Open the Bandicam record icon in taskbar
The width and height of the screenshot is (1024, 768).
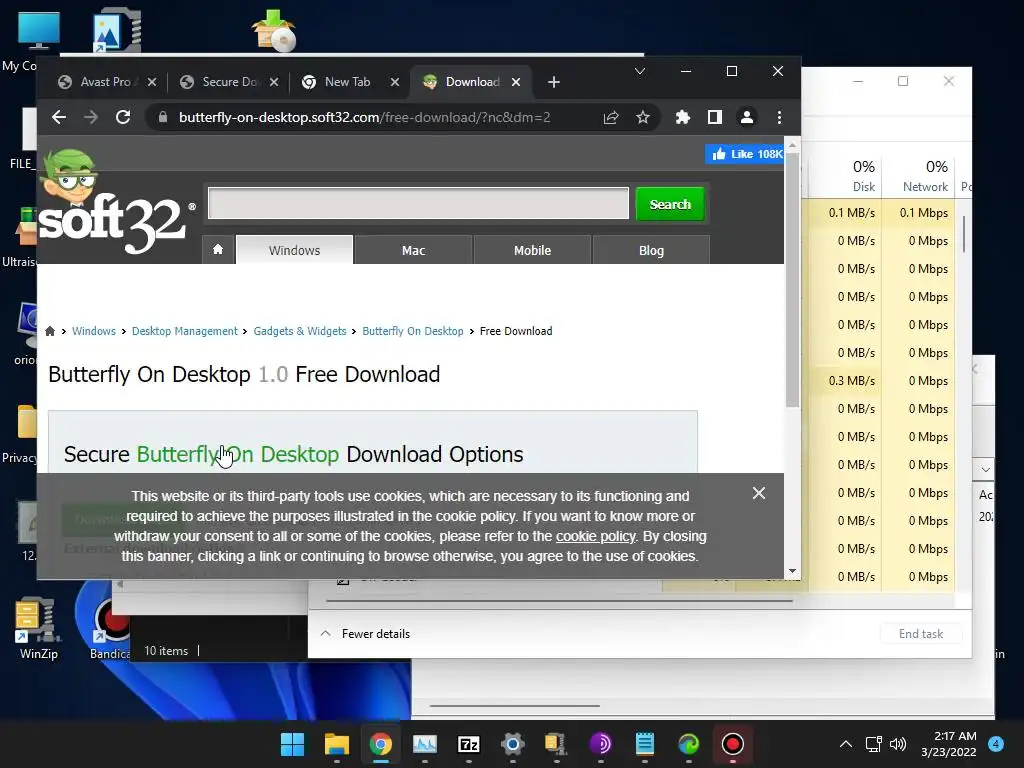click(733, 744)
